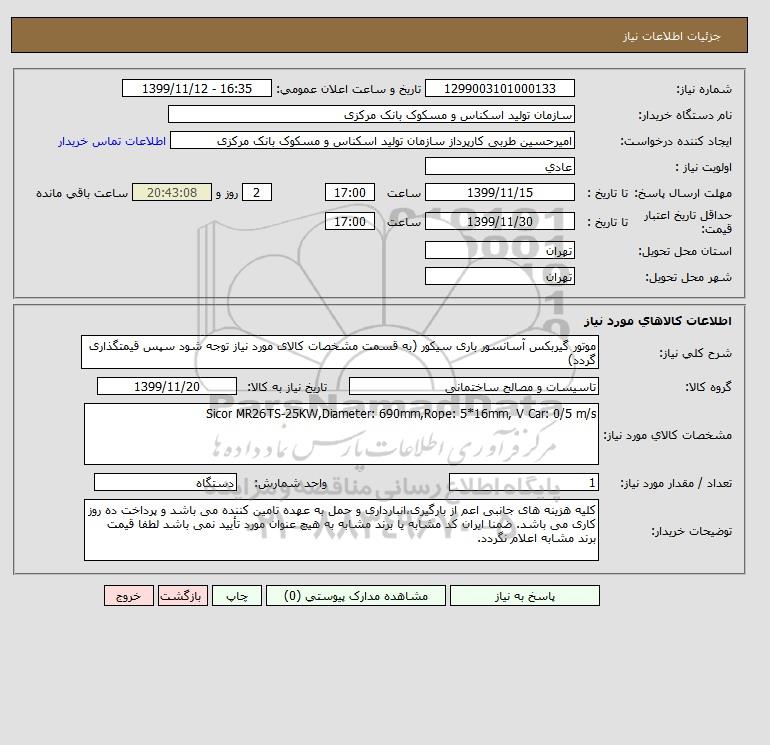Click the تاریخ نیاز به کالا label
770x745 pixels.
point(287,387)
